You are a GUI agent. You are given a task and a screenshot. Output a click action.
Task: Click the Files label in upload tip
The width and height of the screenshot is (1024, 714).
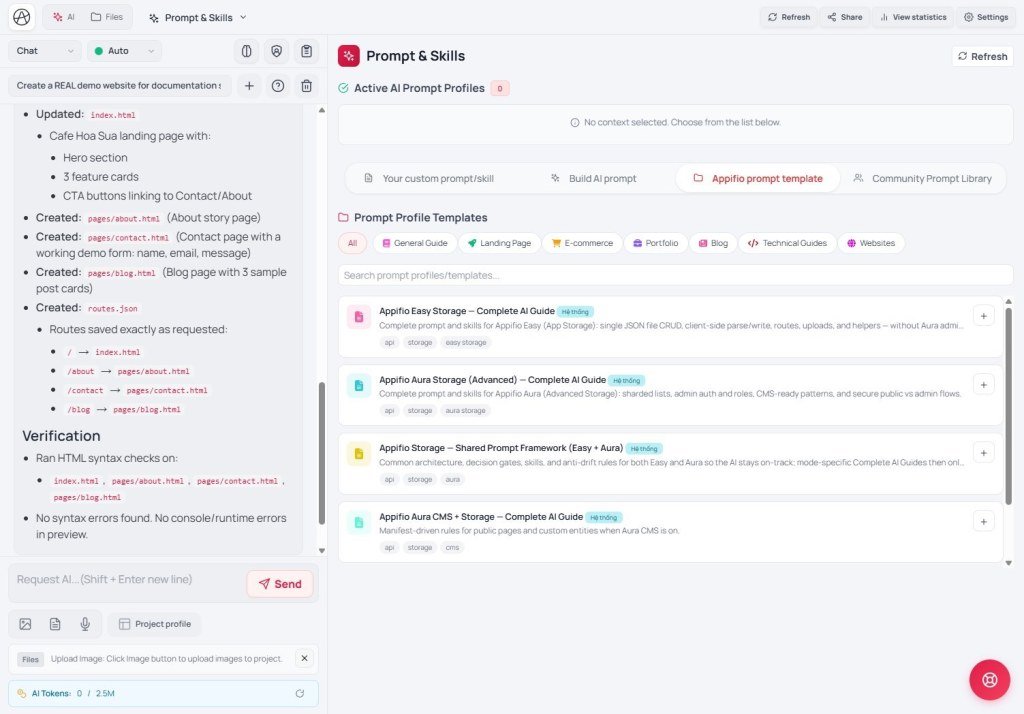pyautogui.click(x=30, y=659)
